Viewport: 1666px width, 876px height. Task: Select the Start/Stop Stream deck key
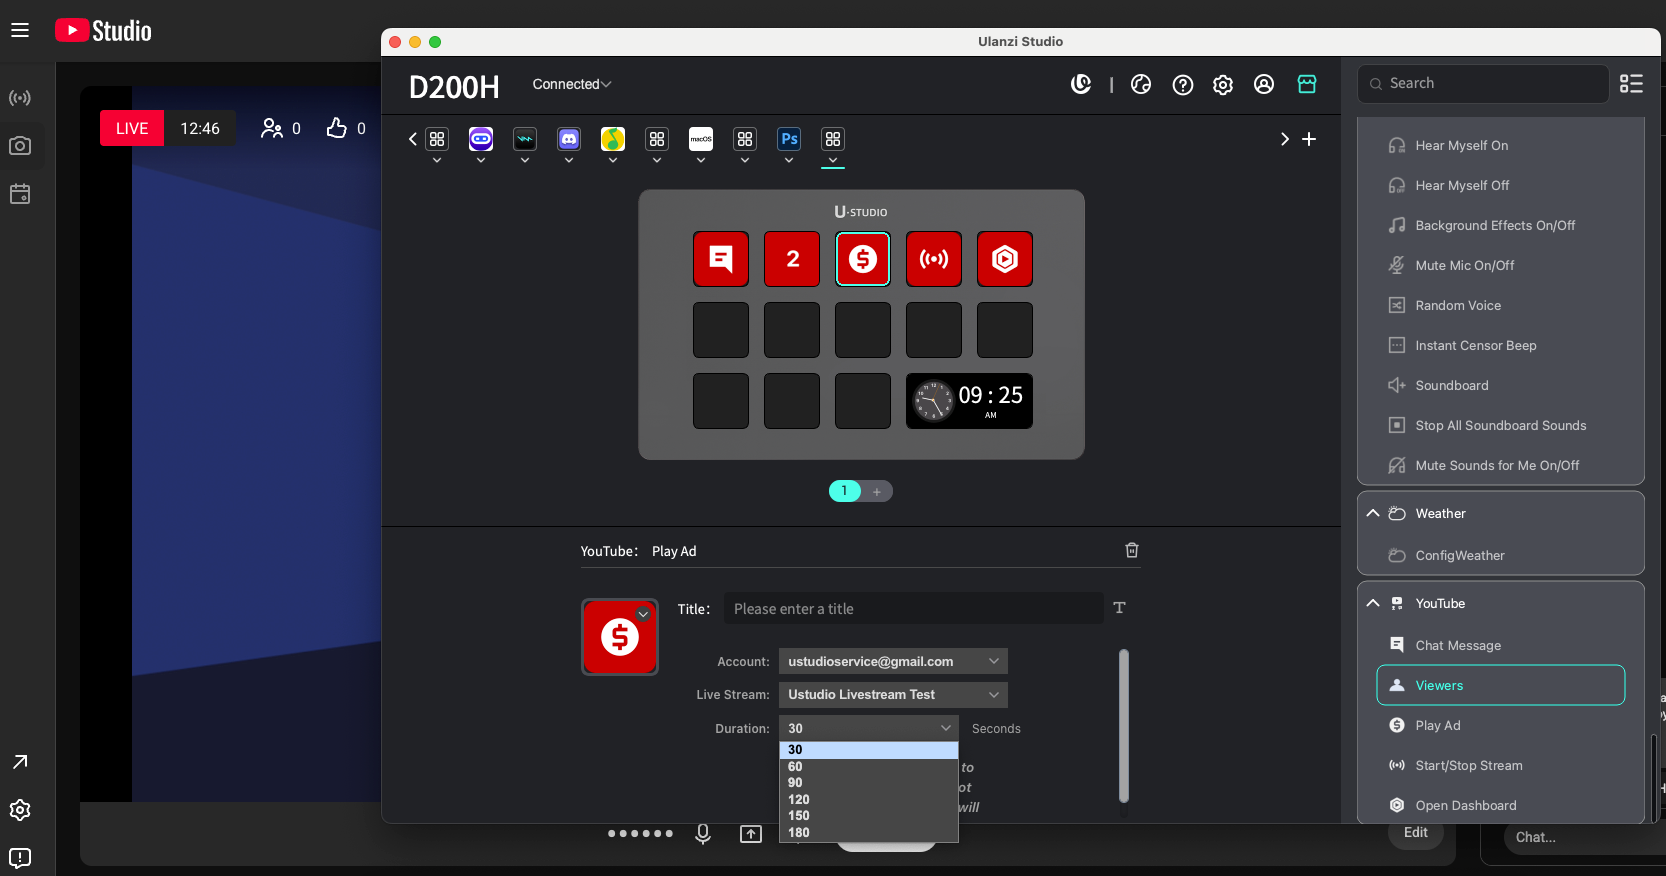(x=933, y=259)
